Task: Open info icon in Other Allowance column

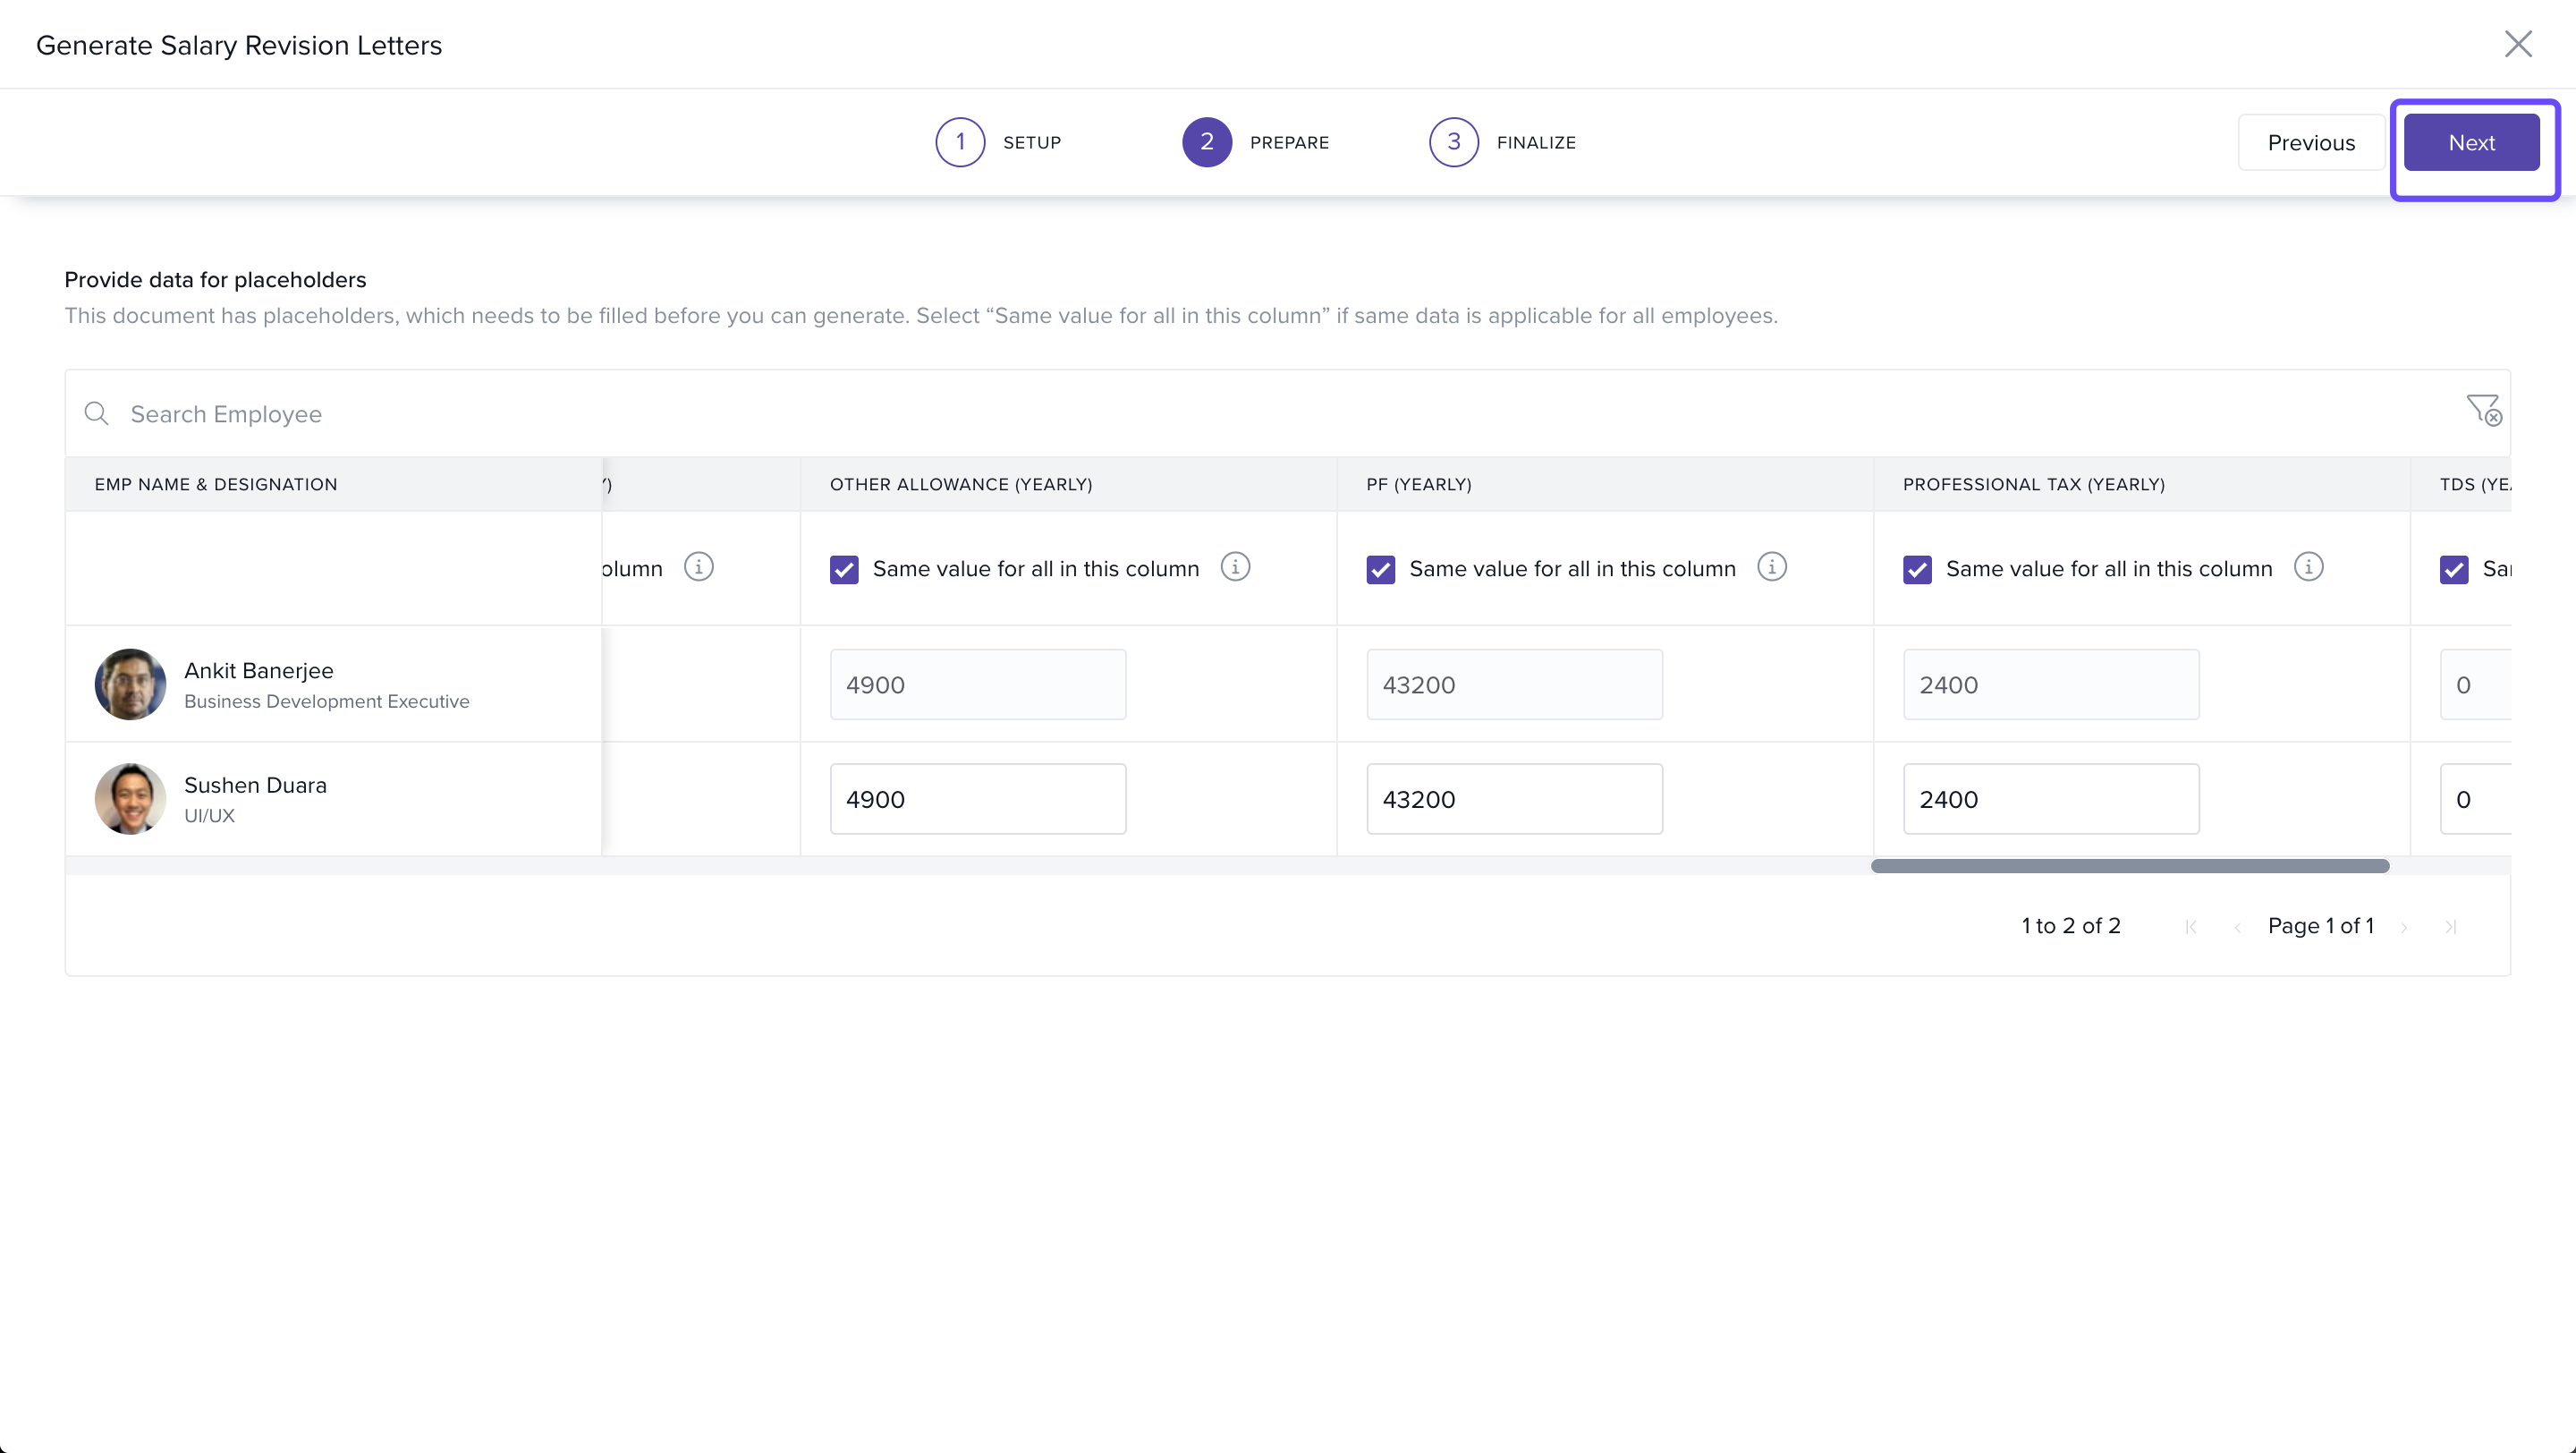Action: point(1235,567)
